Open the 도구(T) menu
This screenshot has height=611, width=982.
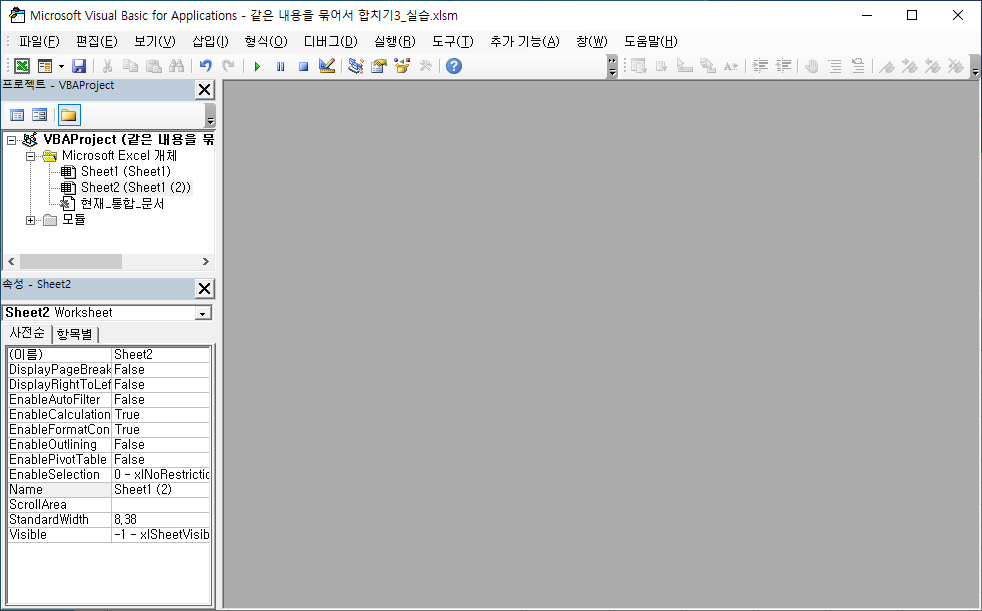point(453,41)
